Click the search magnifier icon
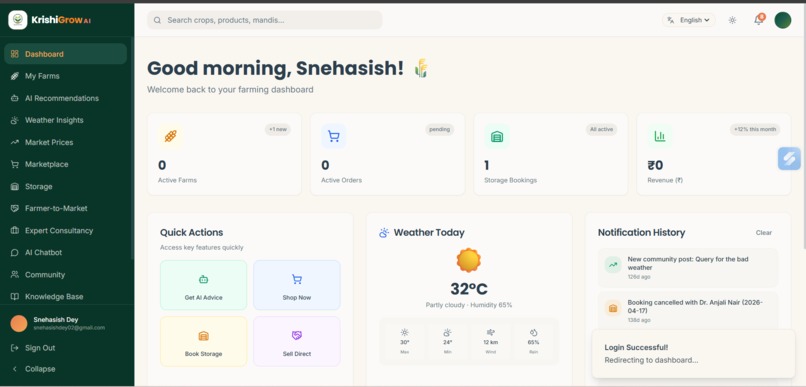The image size is (806, 387). tap(157, 20)
